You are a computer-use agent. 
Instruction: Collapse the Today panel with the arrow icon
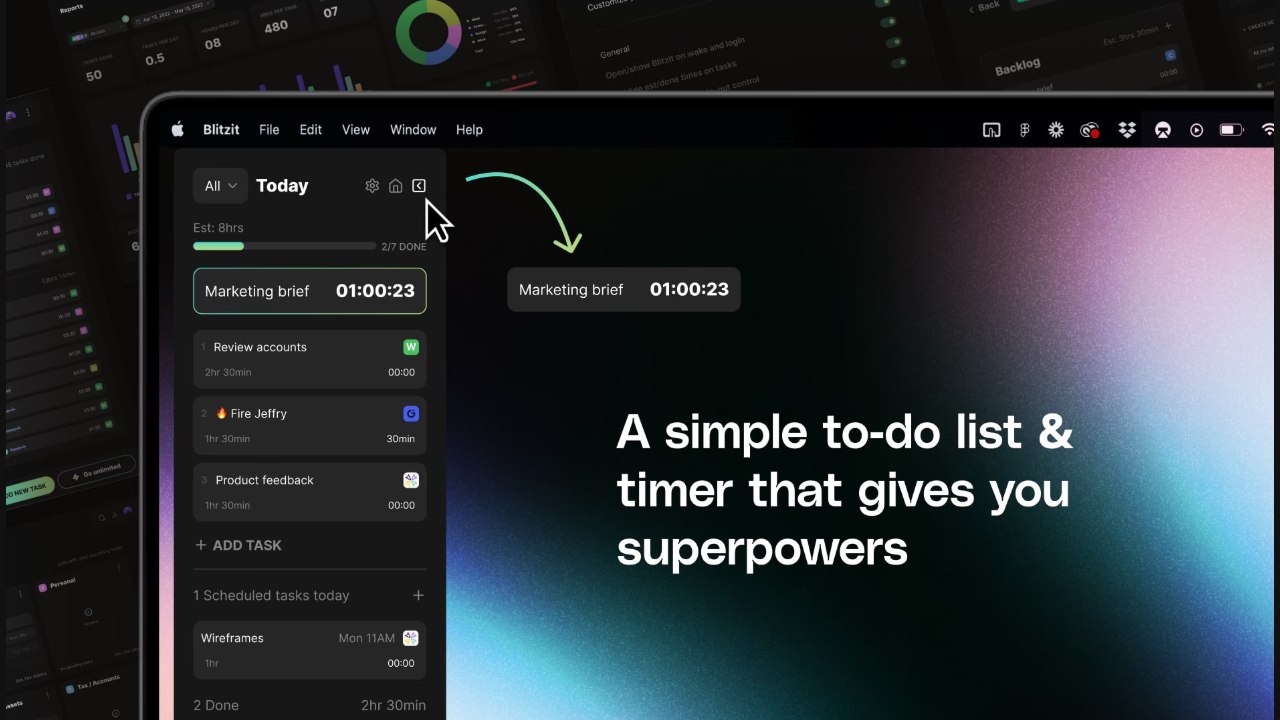[x=419, y=186]
